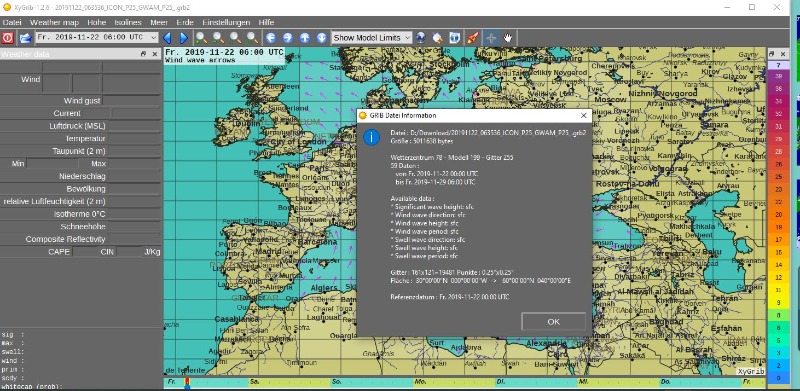
Task: Pan map left with blue arrow
Action: [x=270, y=38]
